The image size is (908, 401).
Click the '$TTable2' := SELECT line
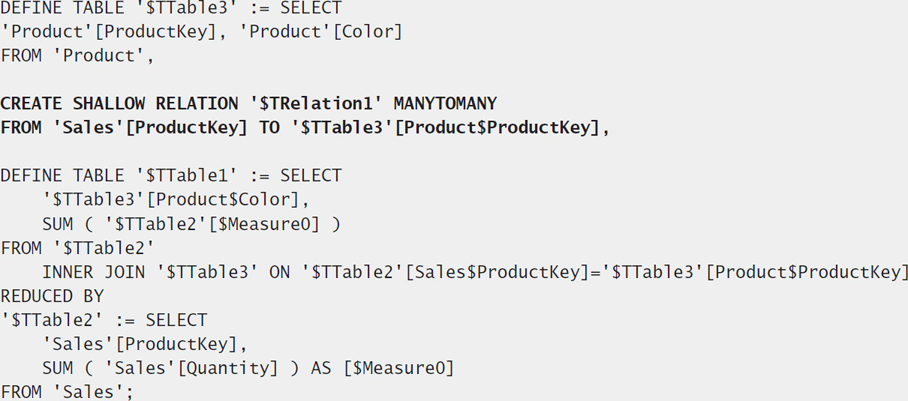coord(104,320)
